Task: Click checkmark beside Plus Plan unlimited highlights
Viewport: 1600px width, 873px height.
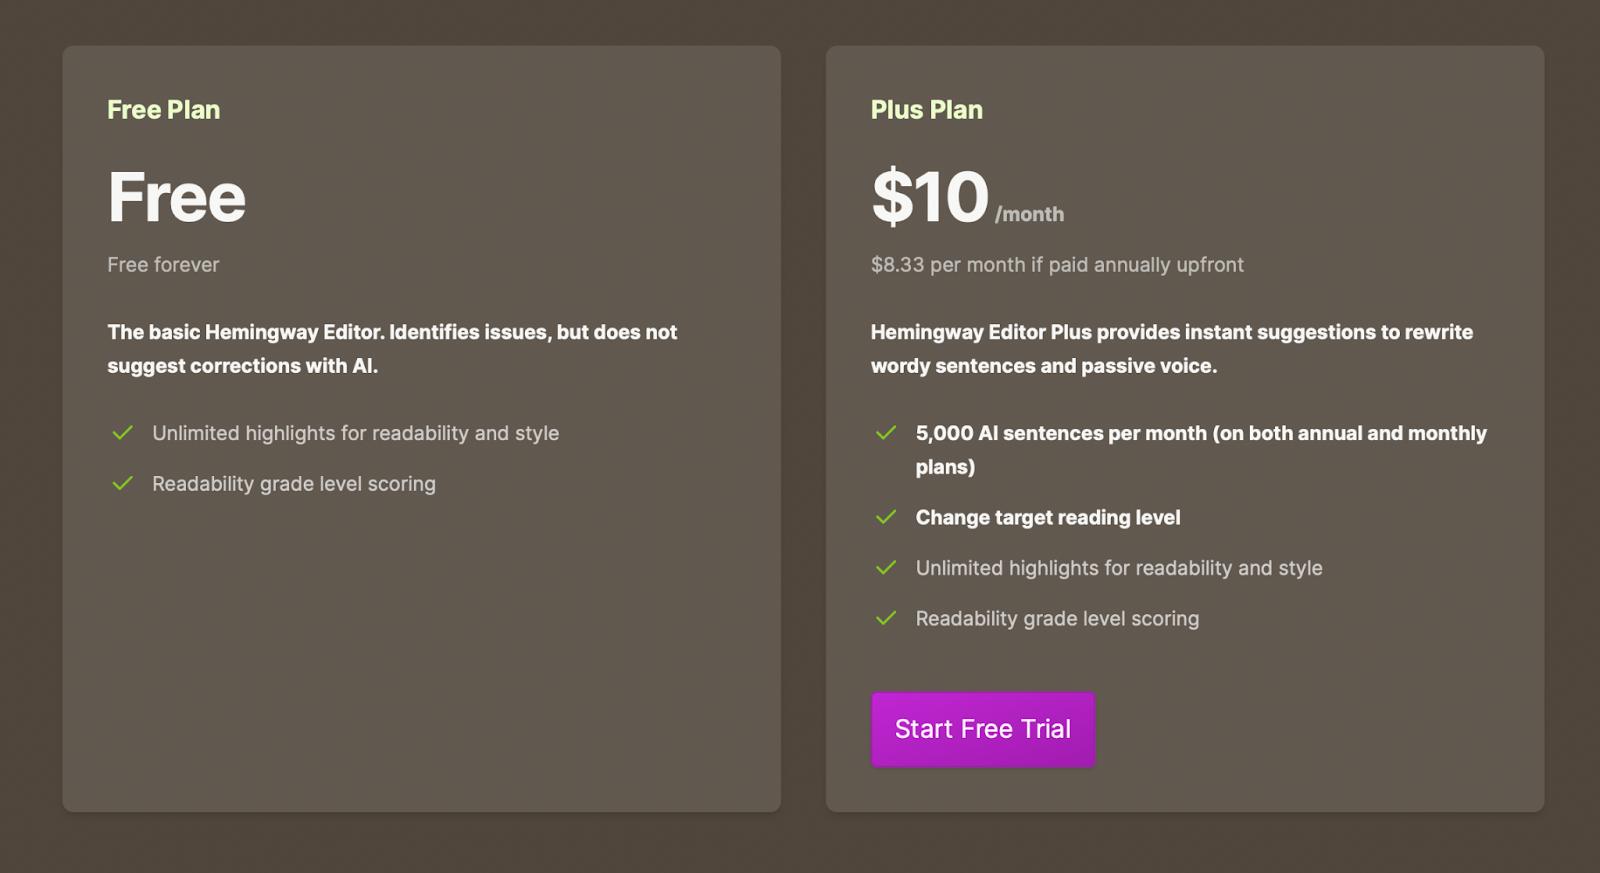Action: pos(886,567)
